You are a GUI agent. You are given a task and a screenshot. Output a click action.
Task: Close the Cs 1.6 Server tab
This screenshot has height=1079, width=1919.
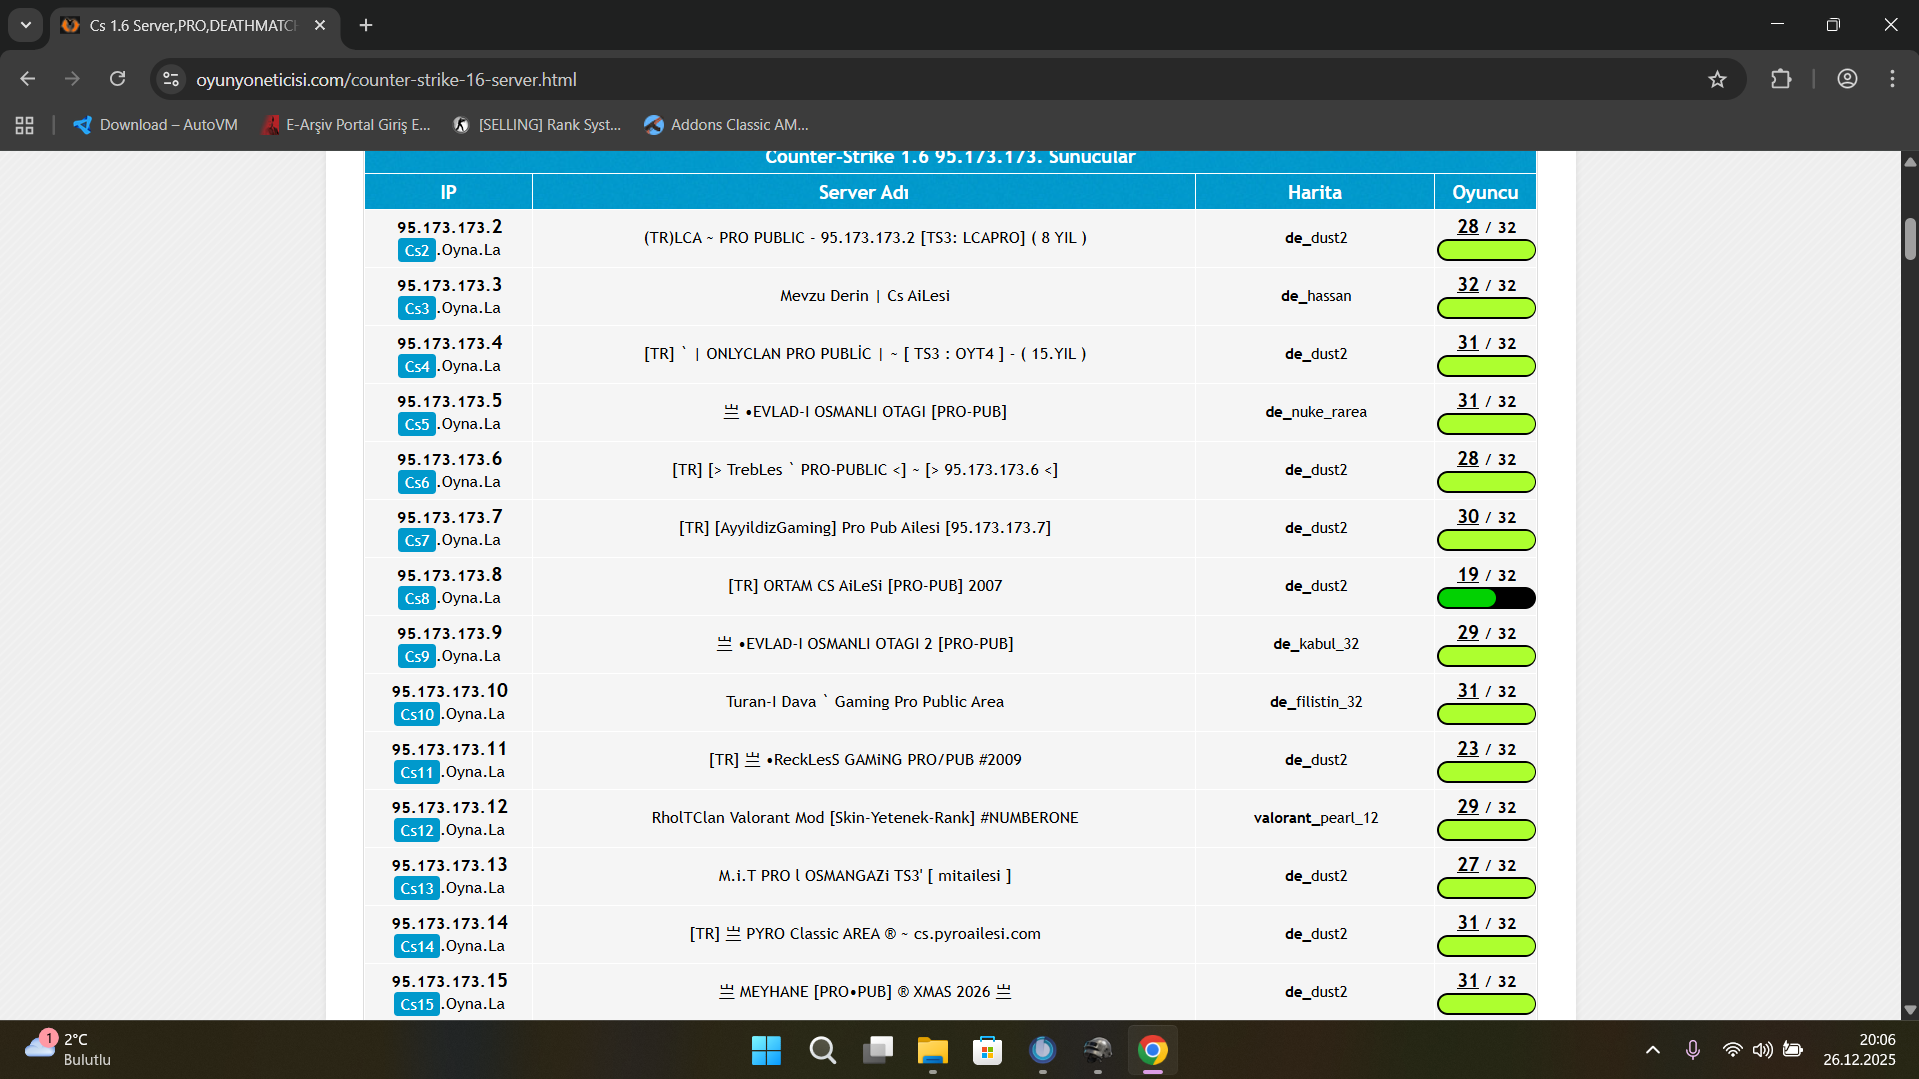point(320,25)
